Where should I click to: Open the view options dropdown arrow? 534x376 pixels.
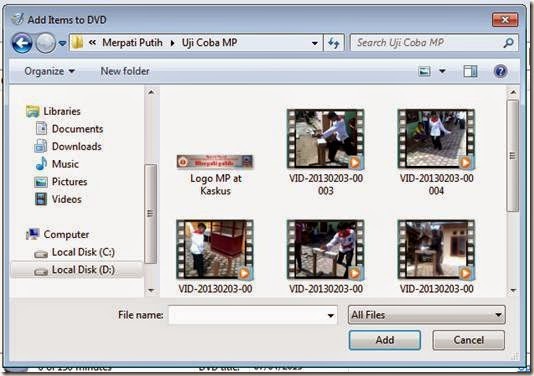click(442, 71)
